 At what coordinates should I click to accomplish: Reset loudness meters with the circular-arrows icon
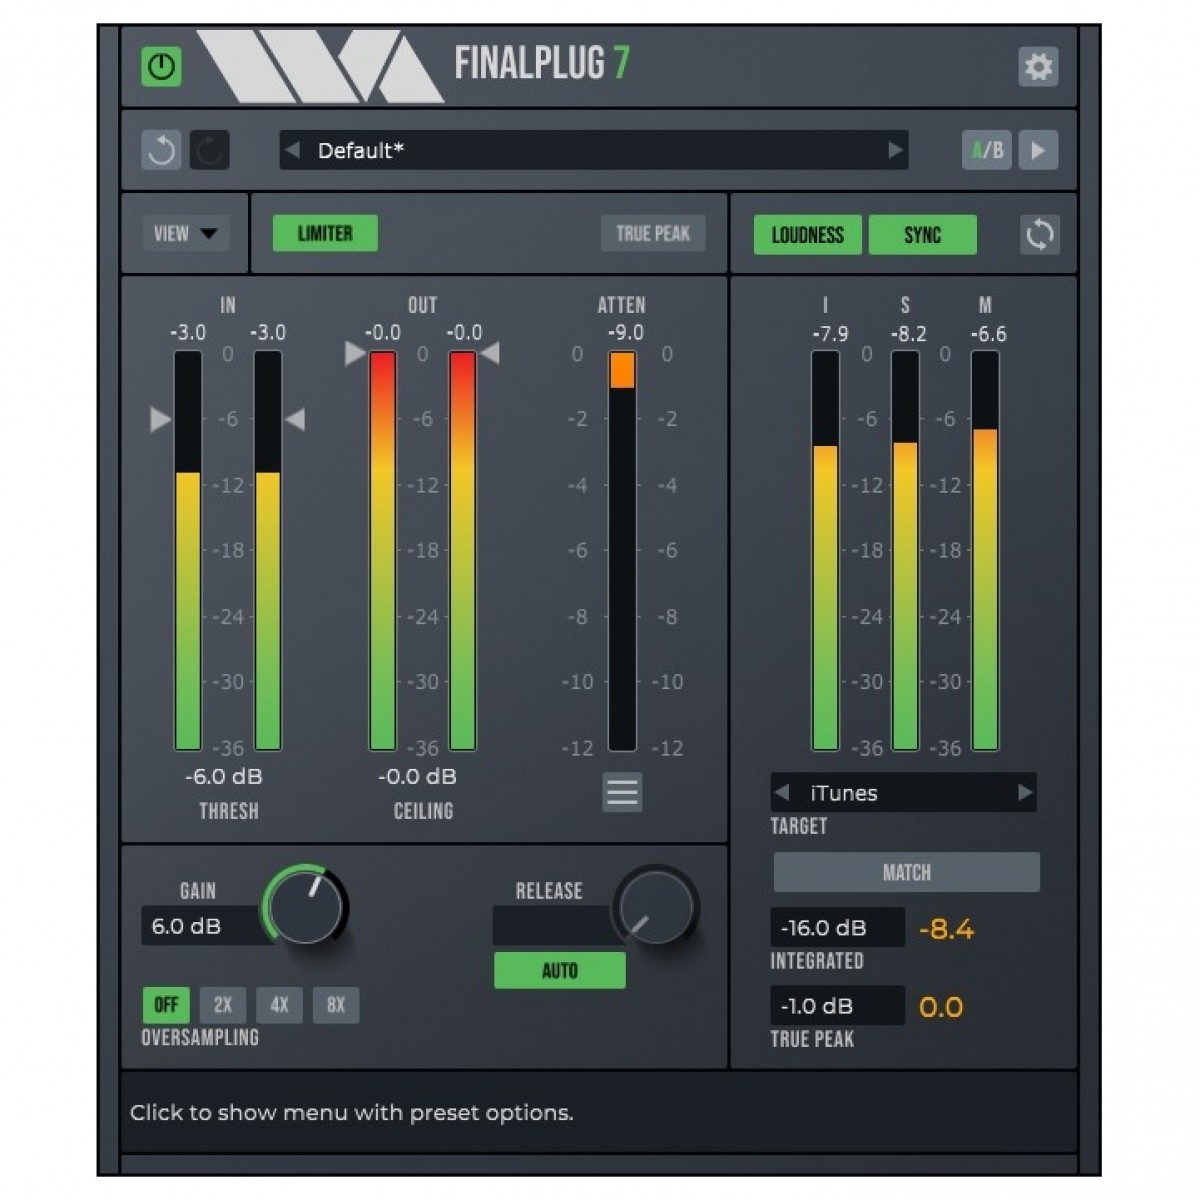1039,235
